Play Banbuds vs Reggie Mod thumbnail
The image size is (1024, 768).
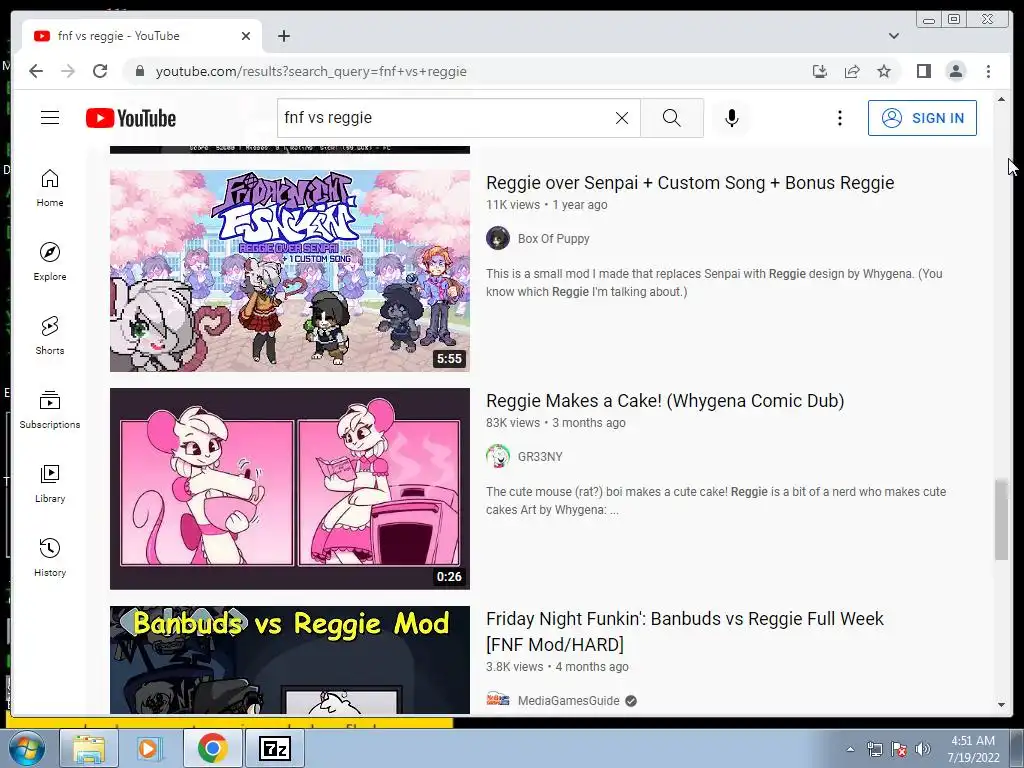point(289,660)
